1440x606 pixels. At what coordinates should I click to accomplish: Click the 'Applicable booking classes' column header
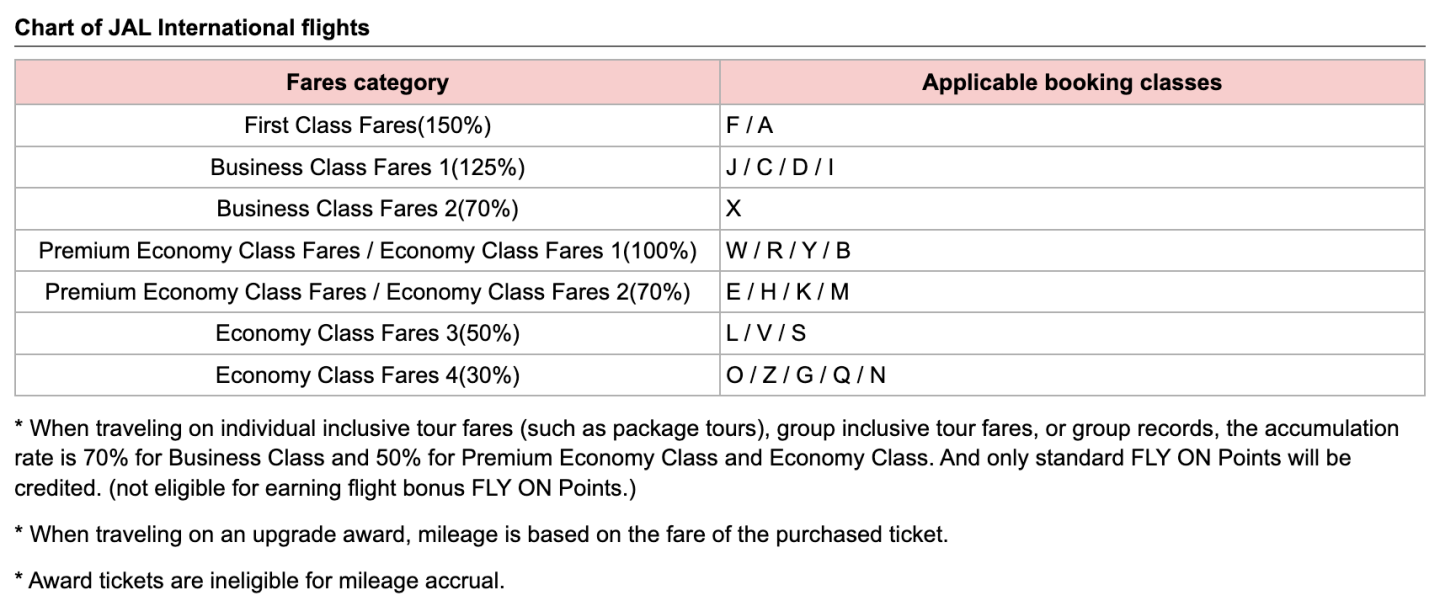[1071, 83]
